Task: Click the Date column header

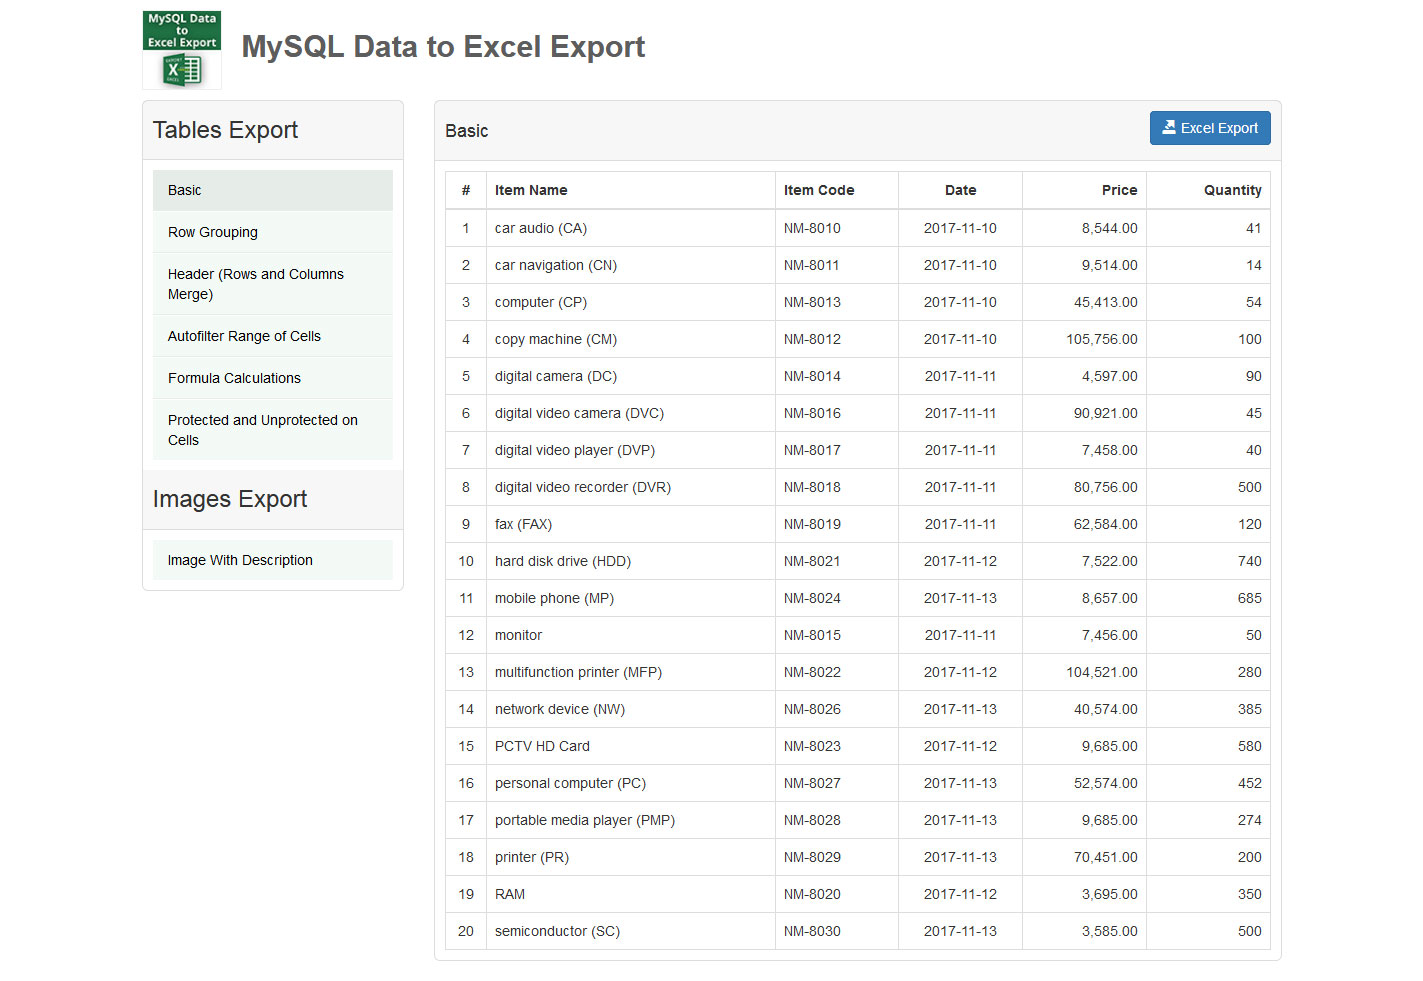Action: (960, 190)
